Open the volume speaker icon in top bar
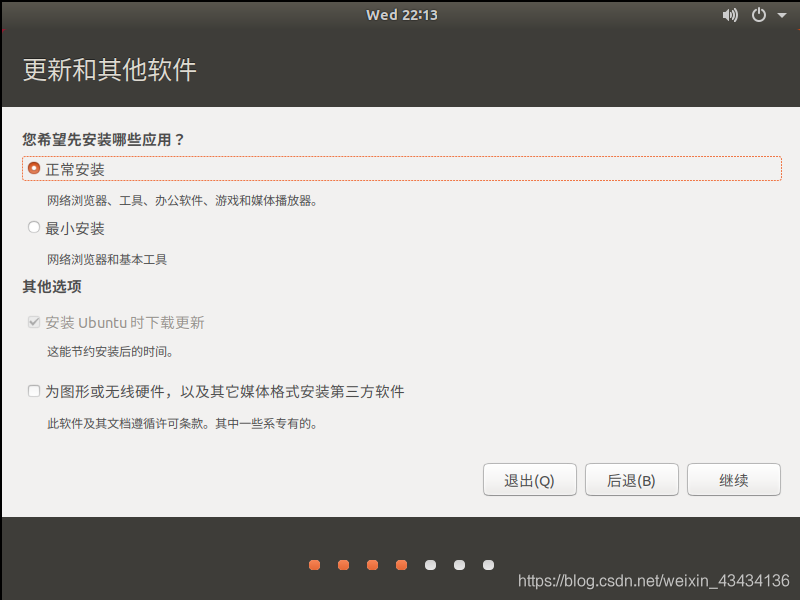The image size is (800, 600). [x=730, y=15]
